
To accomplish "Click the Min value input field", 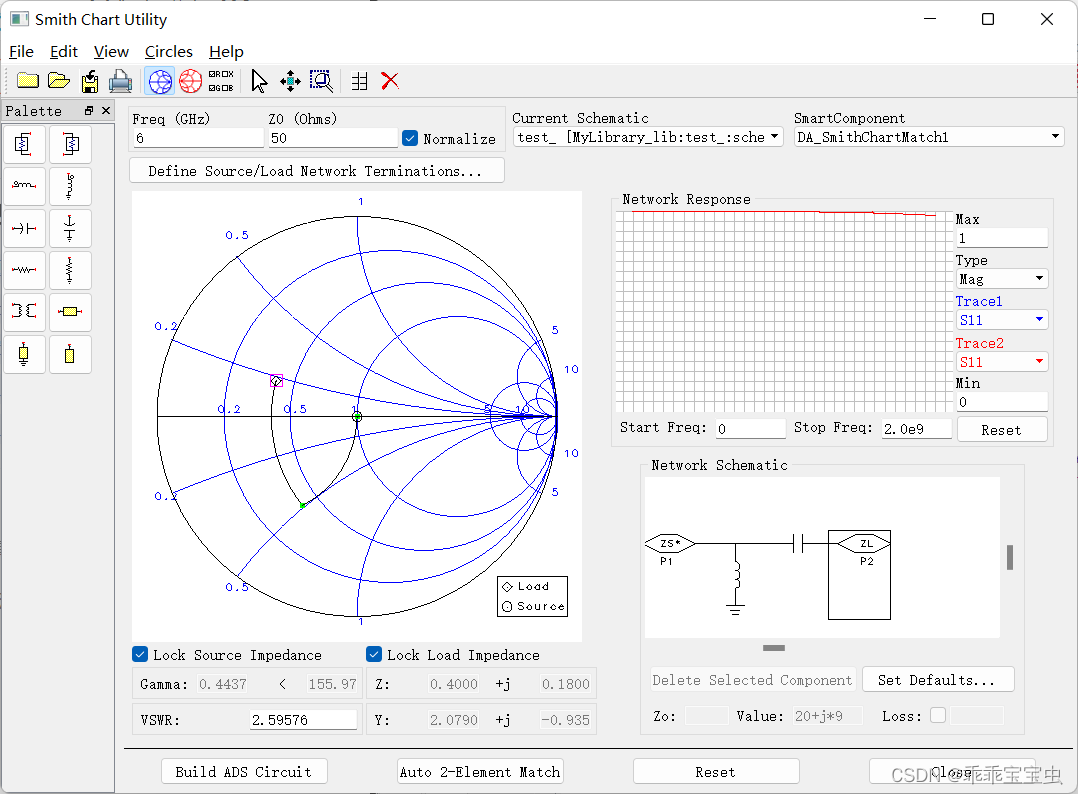I will [x=1002, y=401].
